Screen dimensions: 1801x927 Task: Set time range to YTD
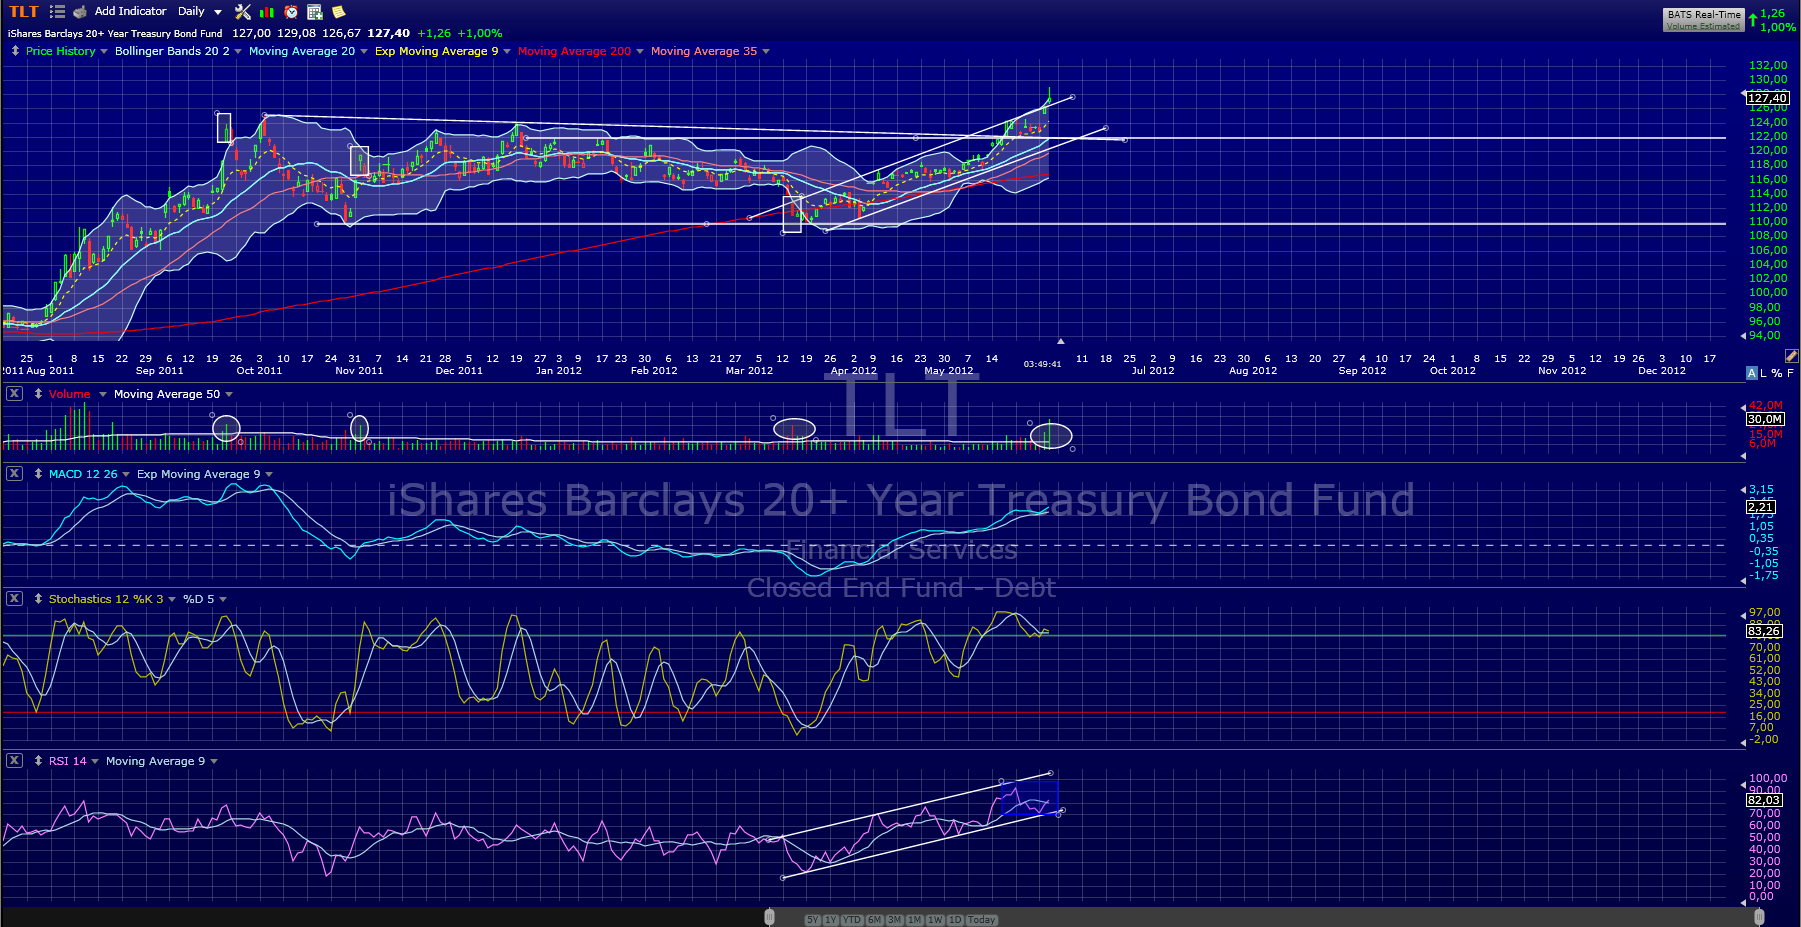point(852,920)
